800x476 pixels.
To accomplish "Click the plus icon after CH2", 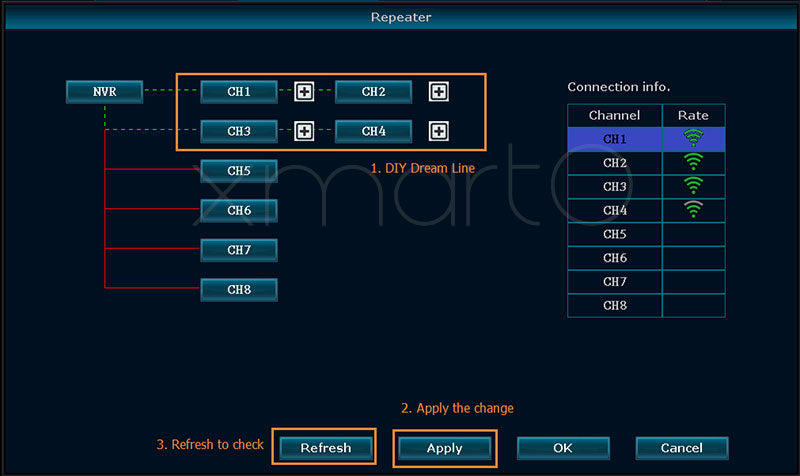I will [x=438, y=92].
